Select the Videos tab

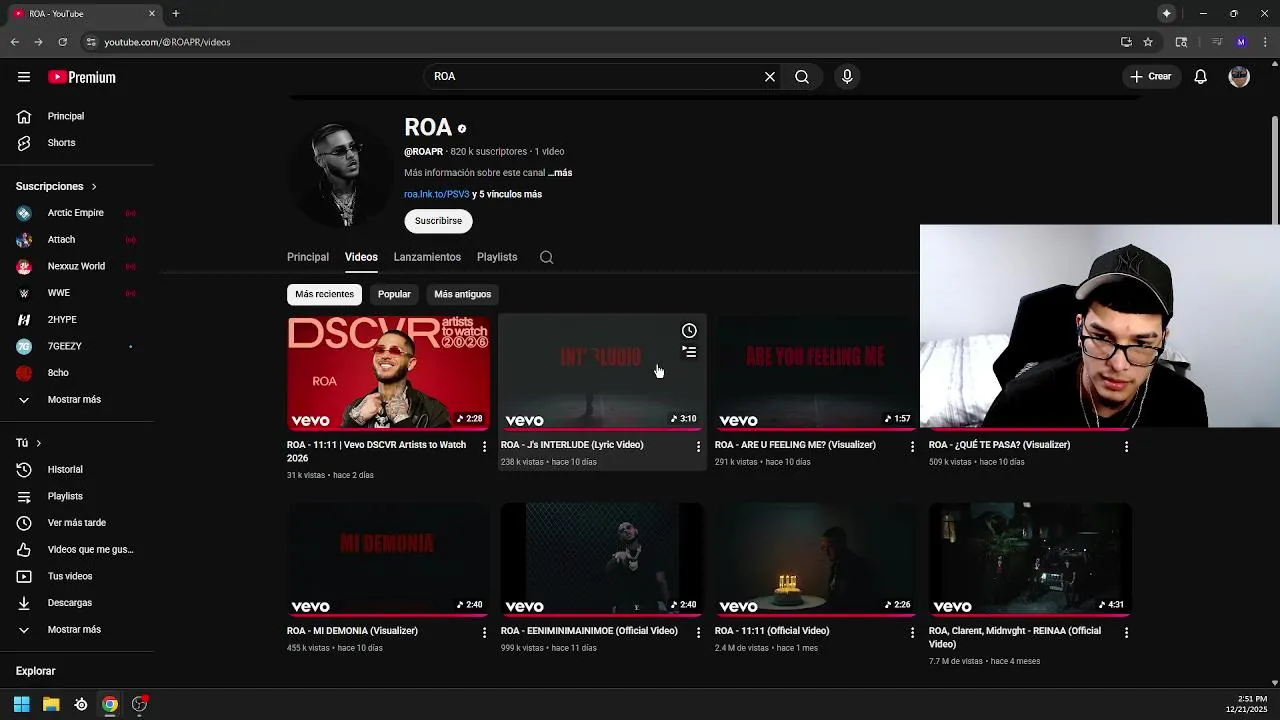(x=361, y=257)
